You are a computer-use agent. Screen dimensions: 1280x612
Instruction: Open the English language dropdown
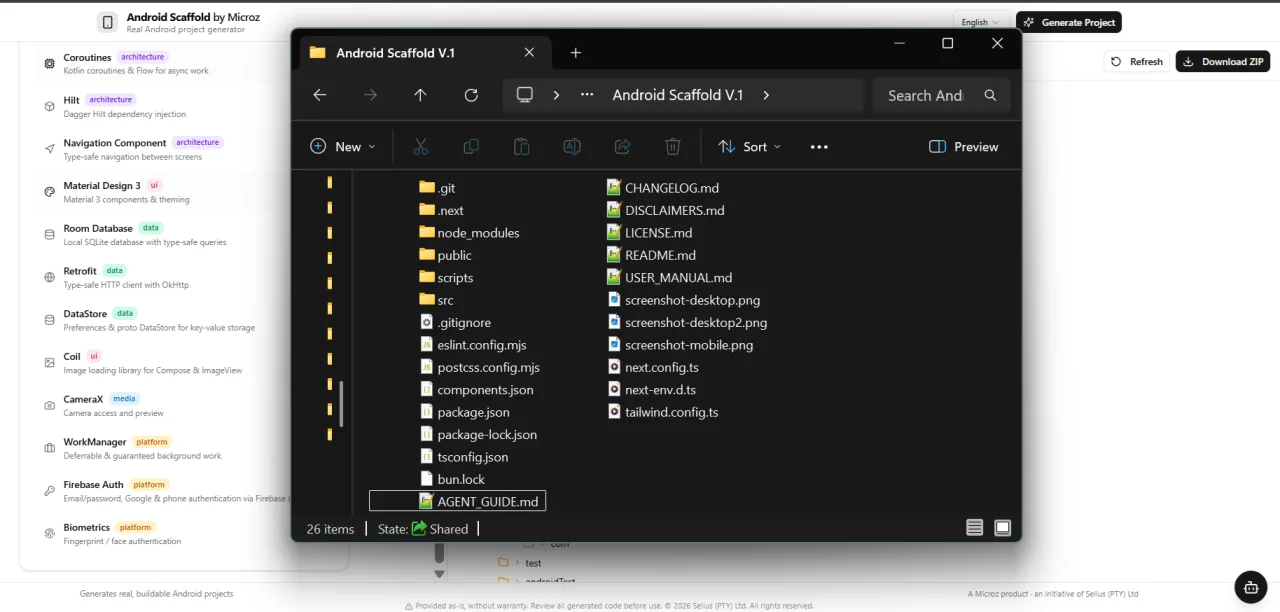click(980, 22)
